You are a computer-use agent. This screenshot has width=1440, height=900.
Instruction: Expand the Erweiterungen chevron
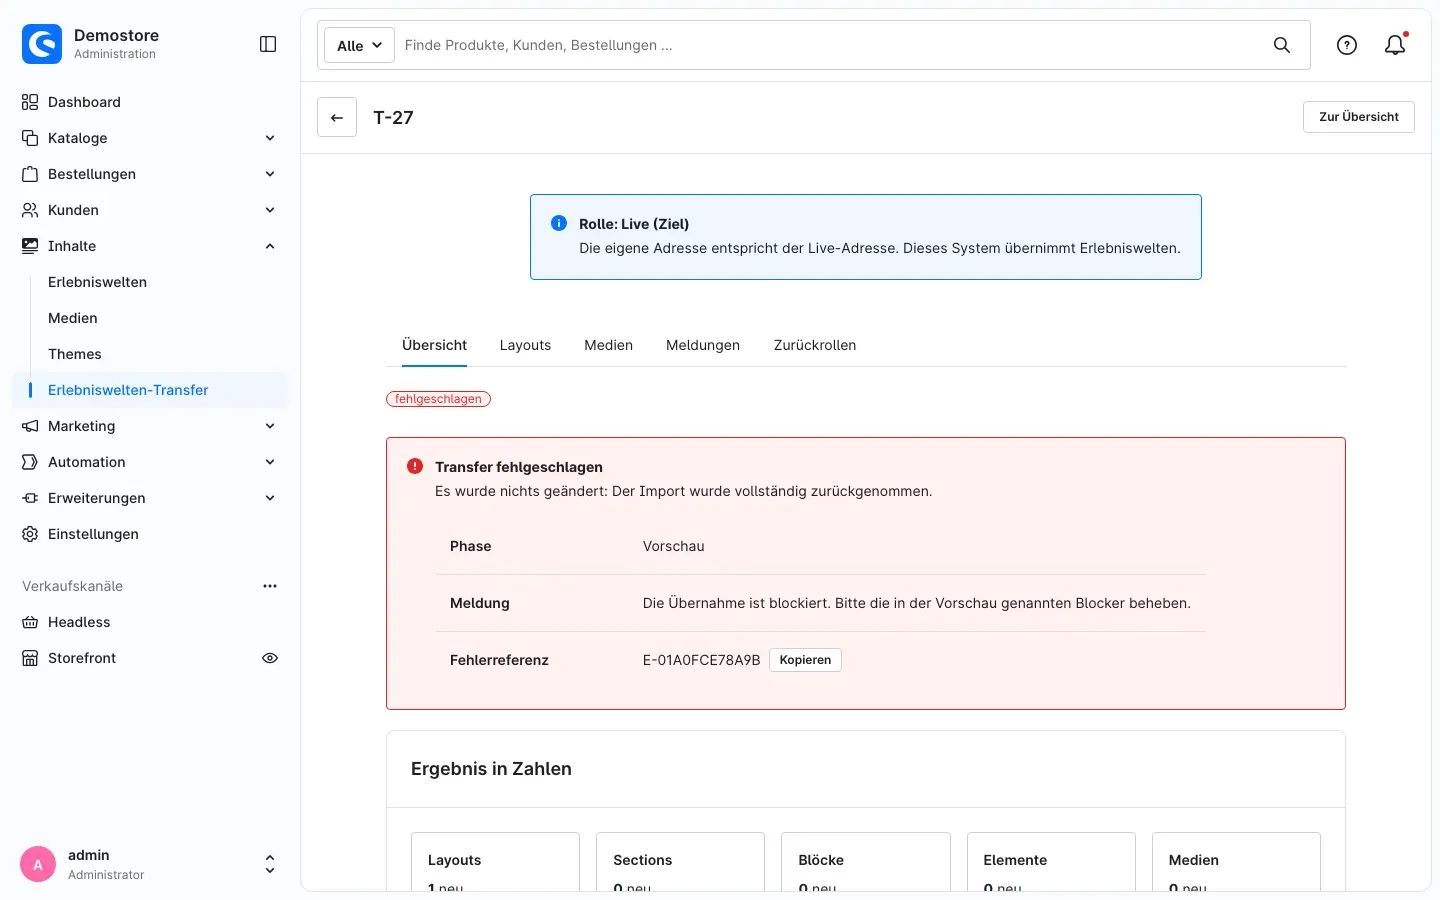click(x=270, y=498)
